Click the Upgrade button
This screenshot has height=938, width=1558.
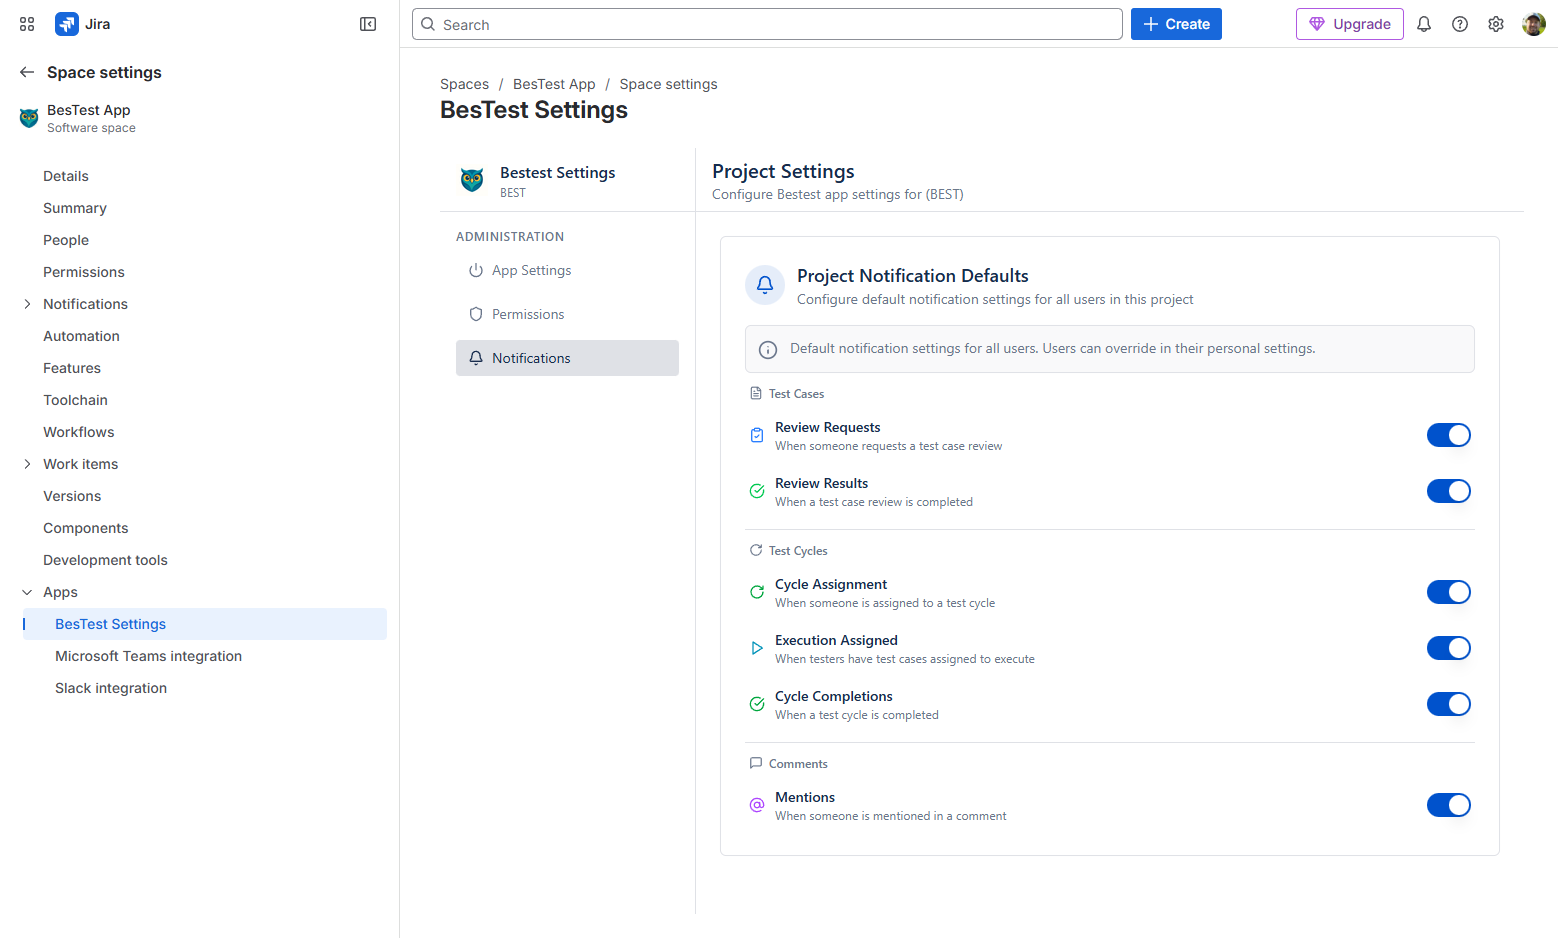1350,24
